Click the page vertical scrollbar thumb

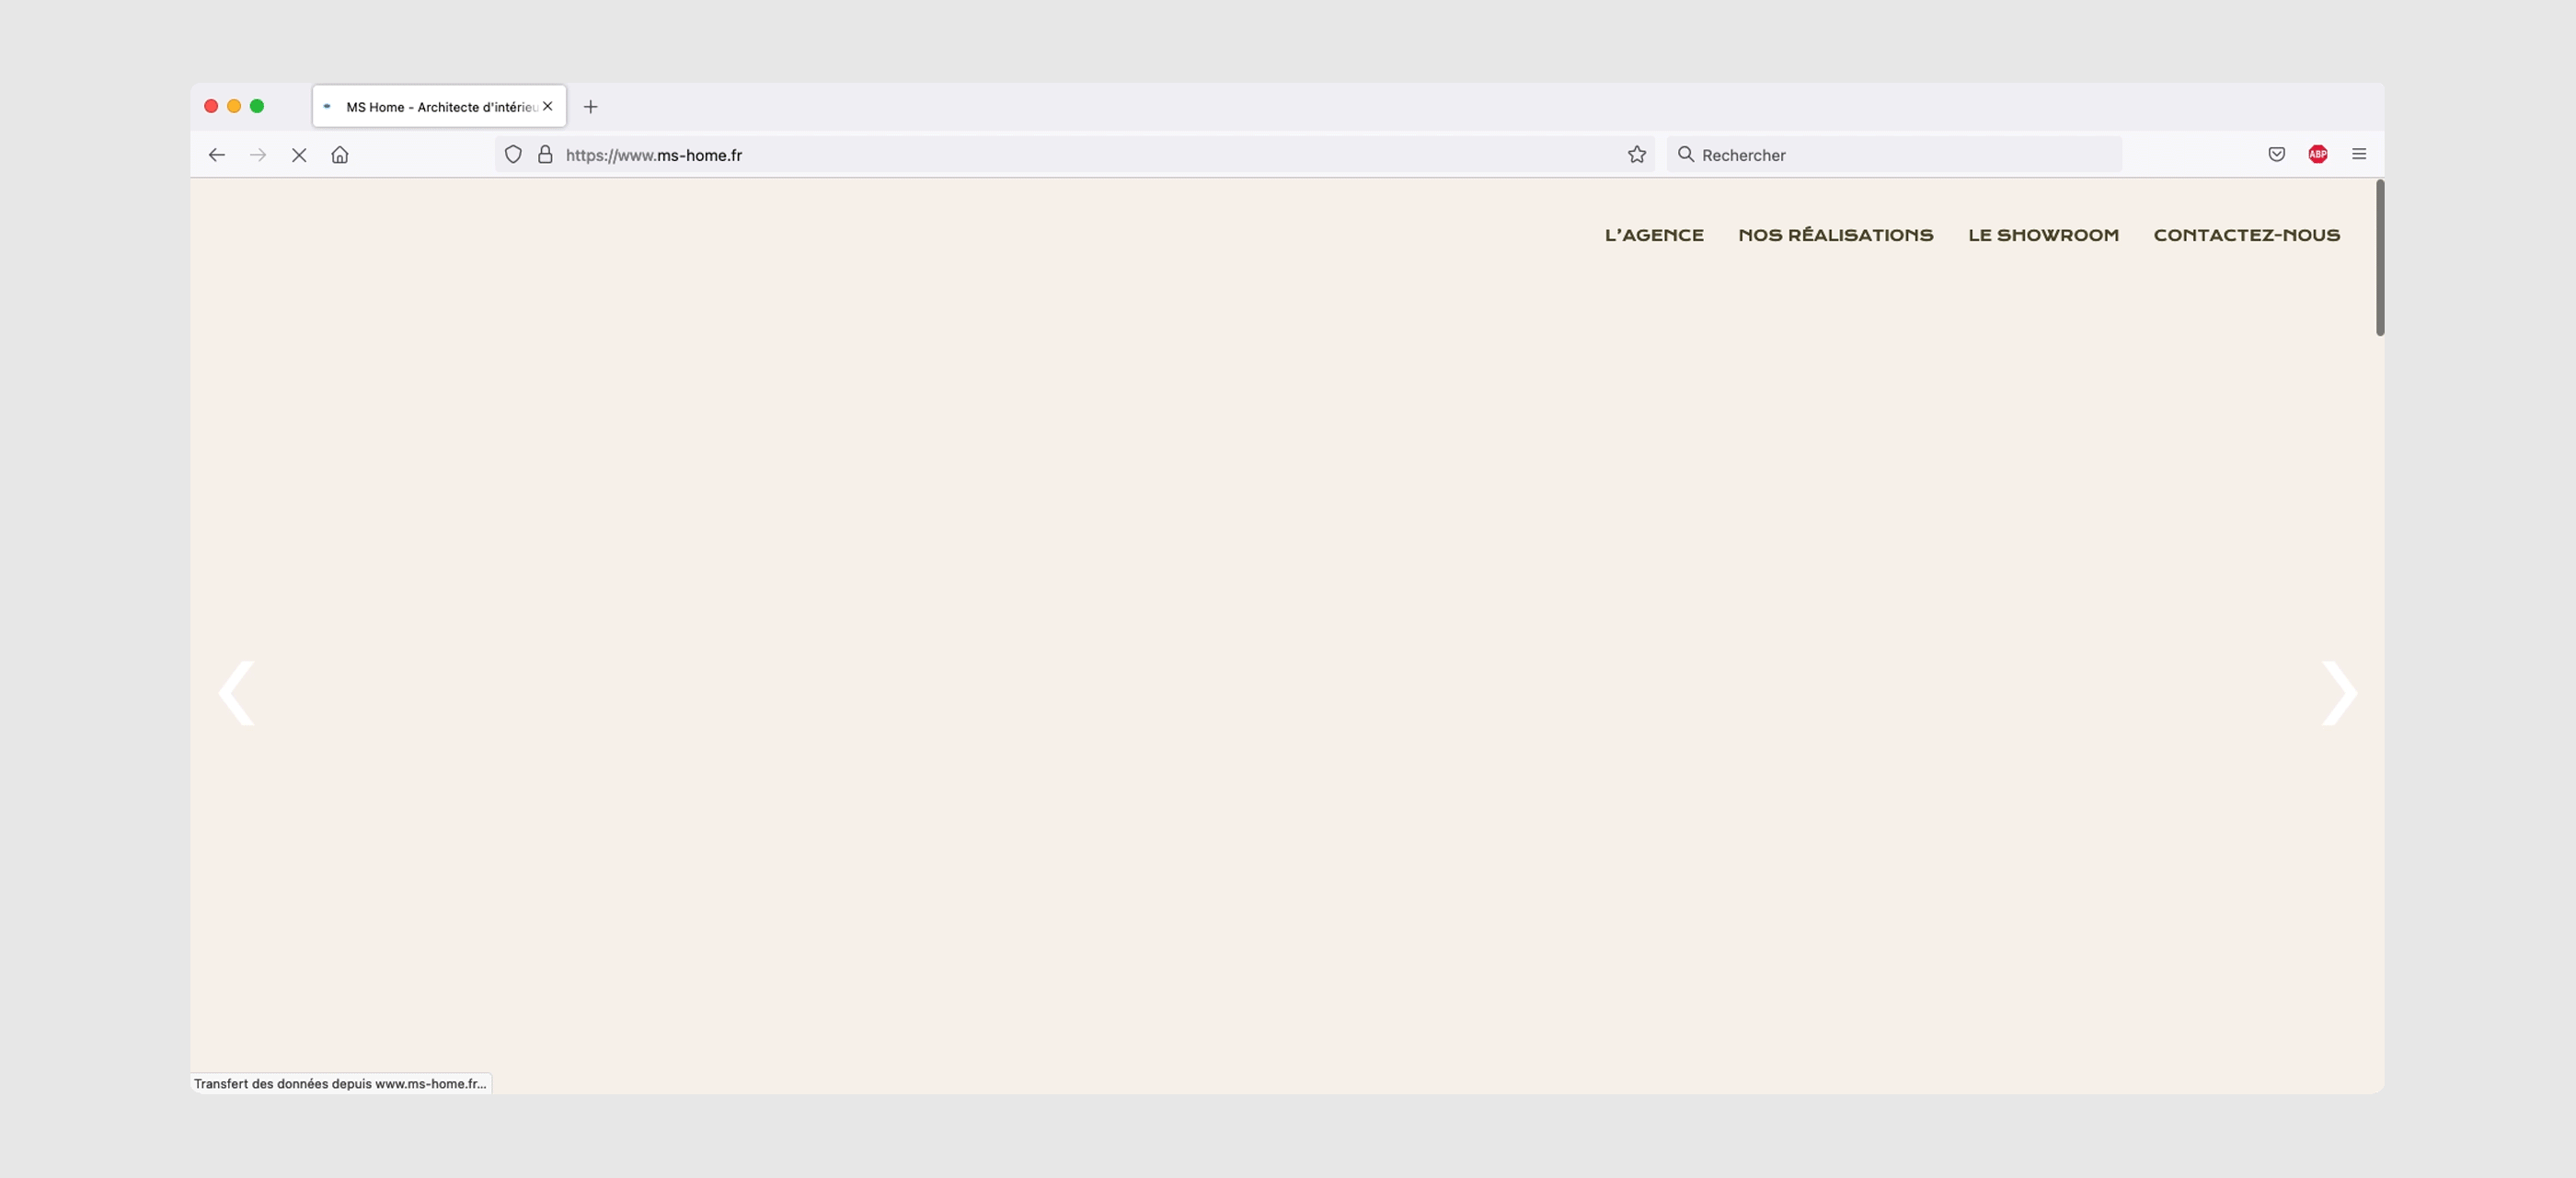click(2380, 258)
